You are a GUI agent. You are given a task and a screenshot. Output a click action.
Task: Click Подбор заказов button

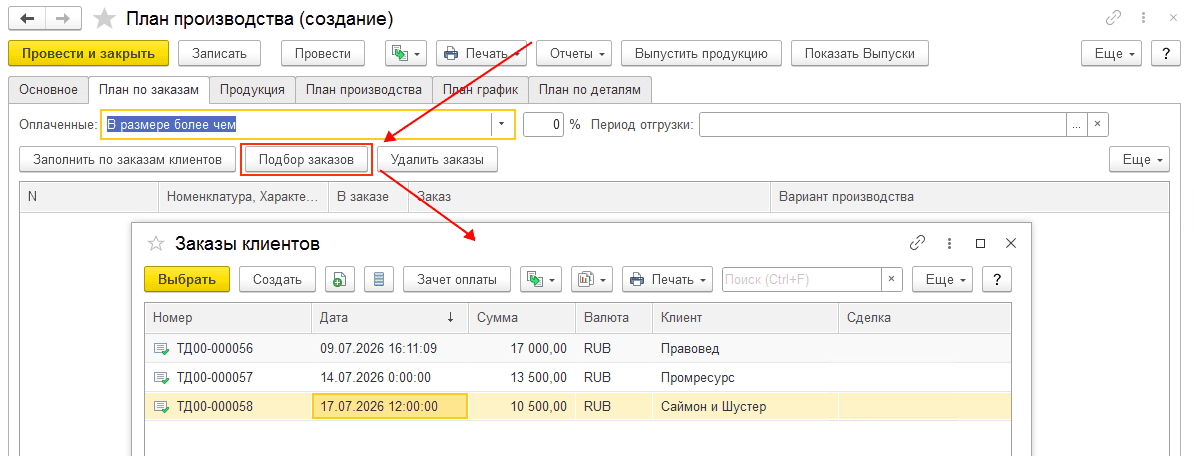(306, 160)
